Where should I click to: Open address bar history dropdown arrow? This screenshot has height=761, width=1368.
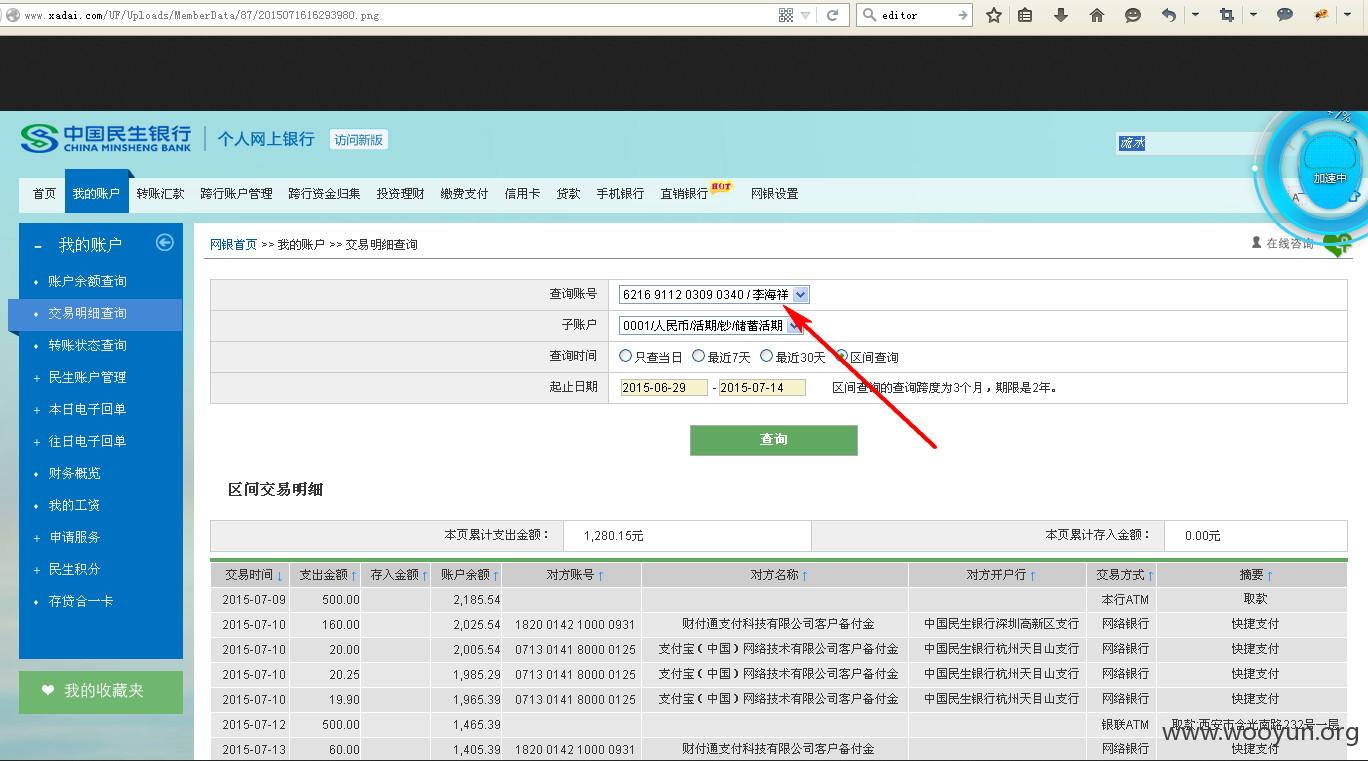[806, 15]
